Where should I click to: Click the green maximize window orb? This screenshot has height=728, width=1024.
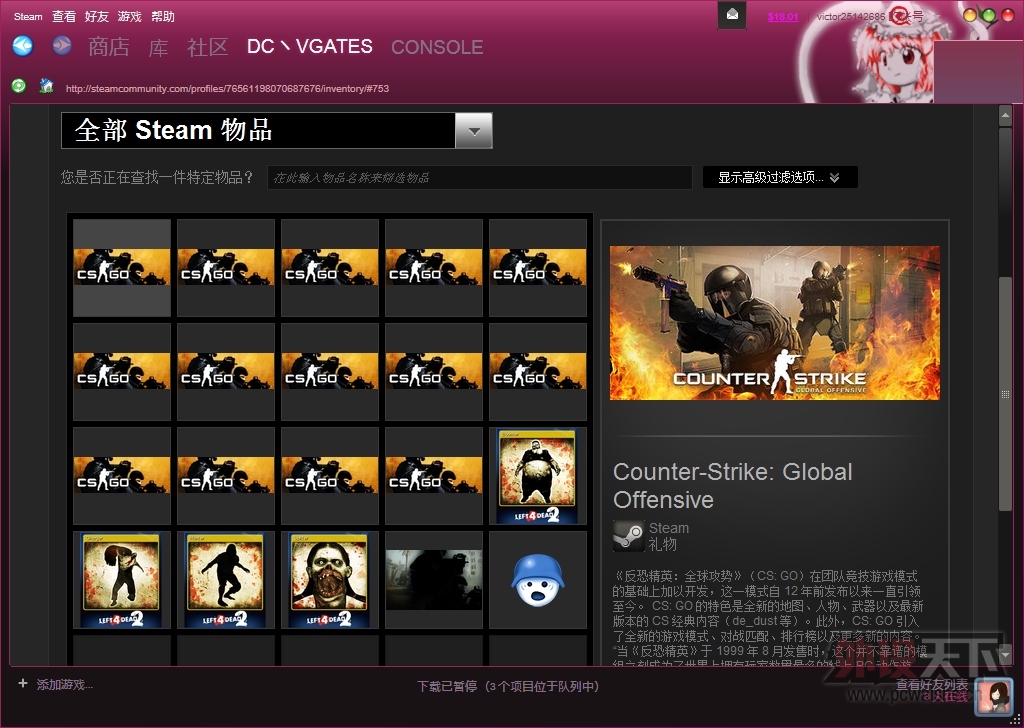pos(989,15)
